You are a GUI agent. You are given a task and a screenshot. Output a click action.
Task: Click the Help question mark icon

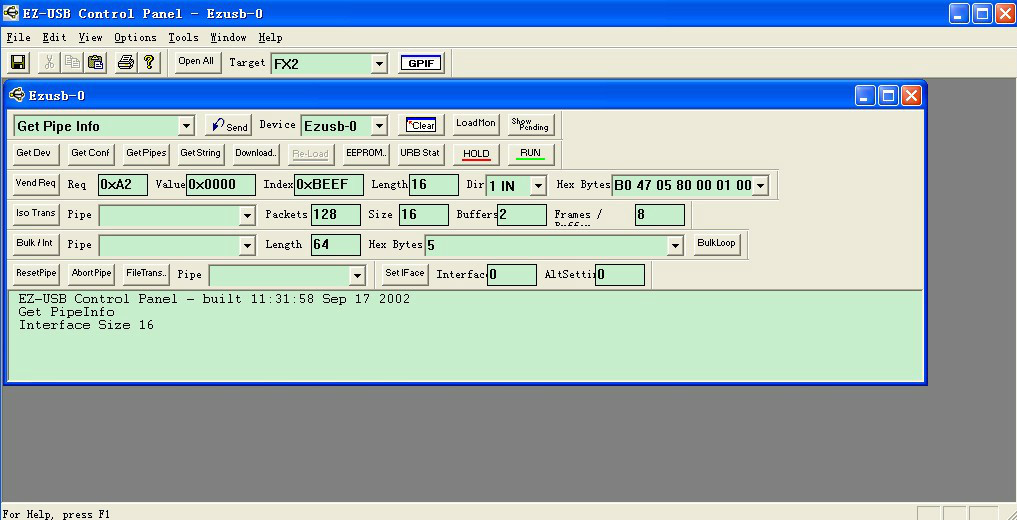tap(149, 62)
